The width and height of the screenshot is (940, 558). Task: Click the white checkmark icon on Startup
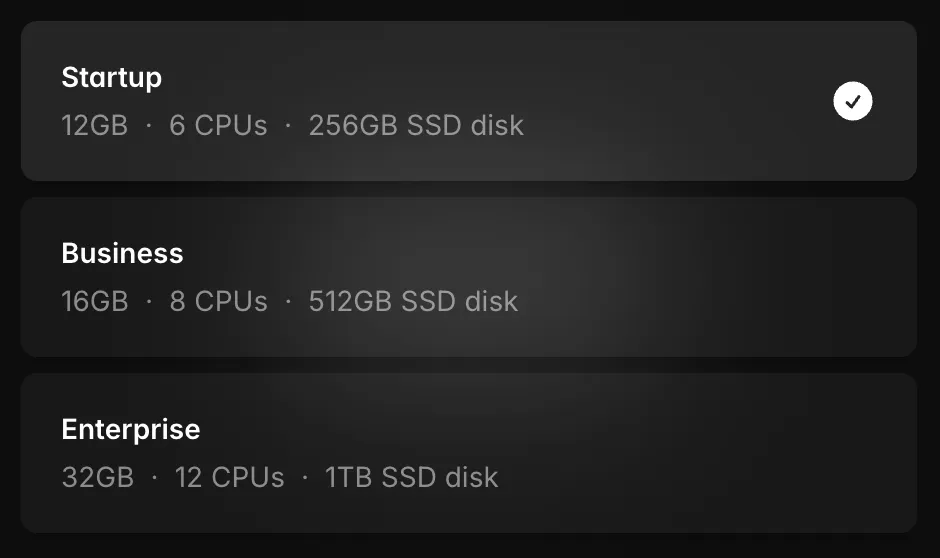(x=853, y=101)
